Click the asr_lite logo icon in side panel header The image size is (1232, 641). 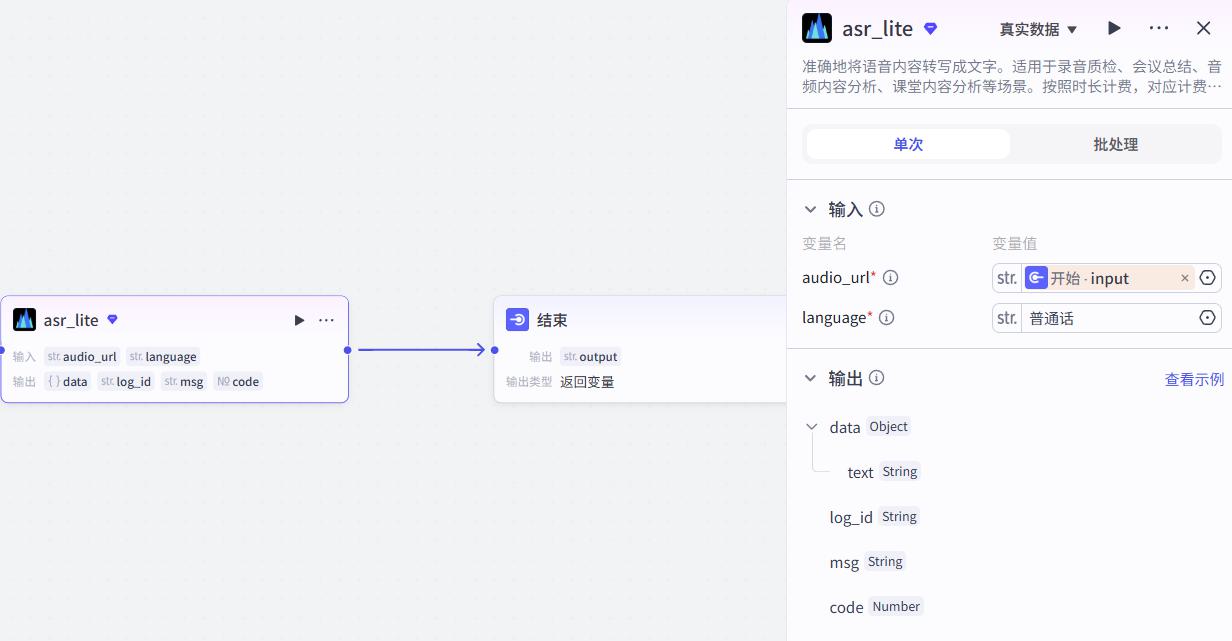[817, 28]
